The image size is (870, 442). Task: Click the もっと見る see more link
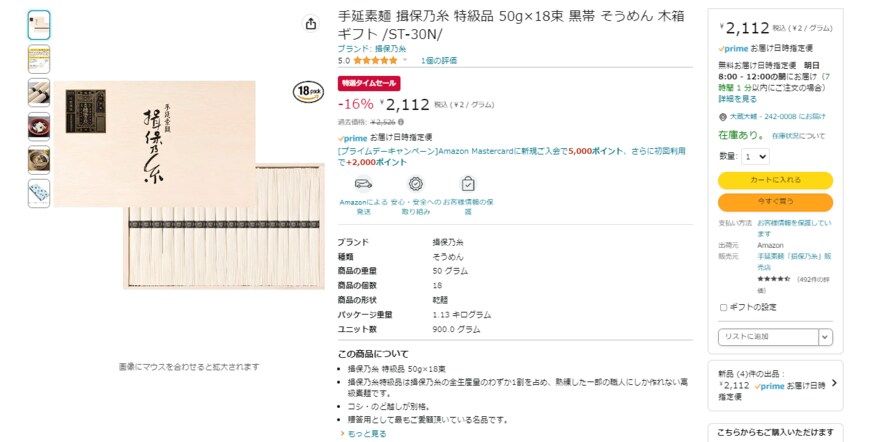[x=365, y=433]
